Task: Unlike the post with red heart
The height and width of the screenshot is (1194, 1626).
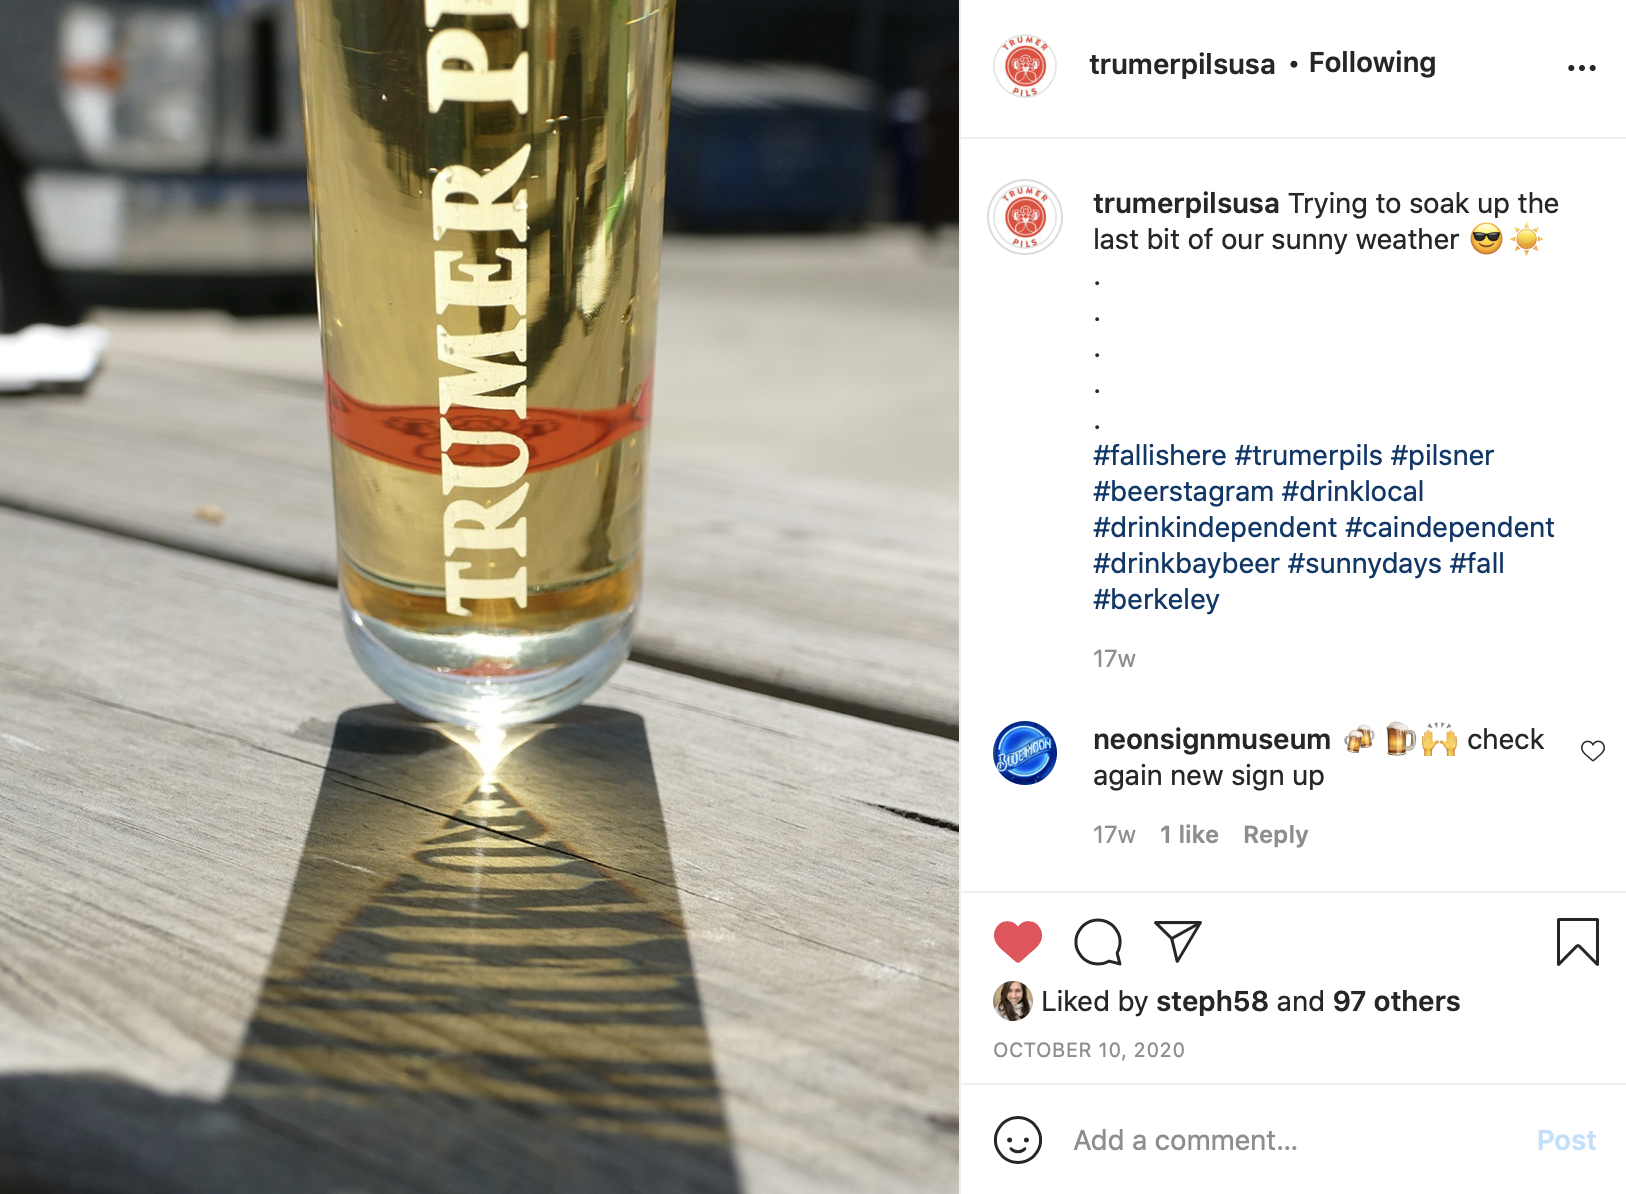Action: tap(1017, 942)
